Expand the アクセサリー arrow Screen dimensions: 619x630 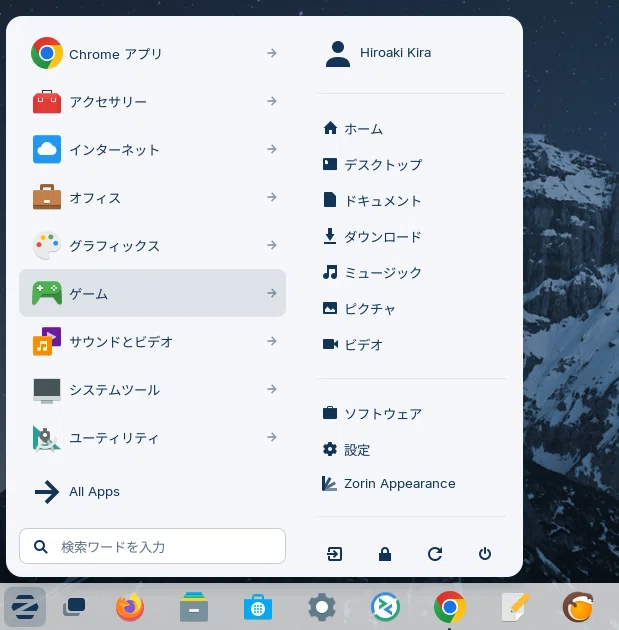[x=272, y=101]
